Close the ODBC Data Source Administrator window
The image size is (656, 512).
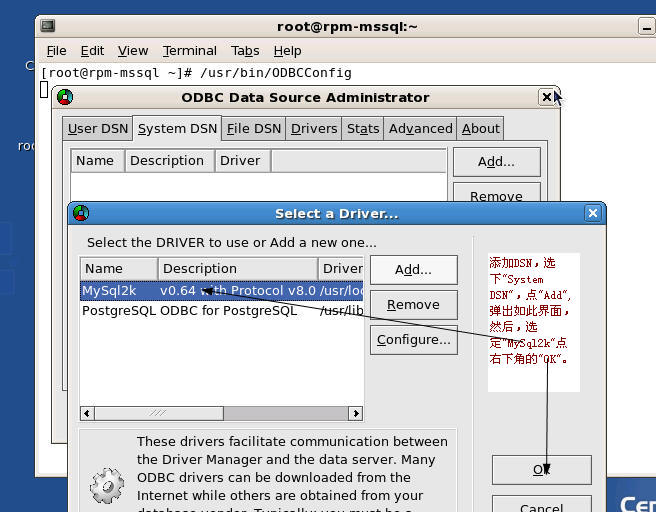pyautogui.click(x=546, y=97)
